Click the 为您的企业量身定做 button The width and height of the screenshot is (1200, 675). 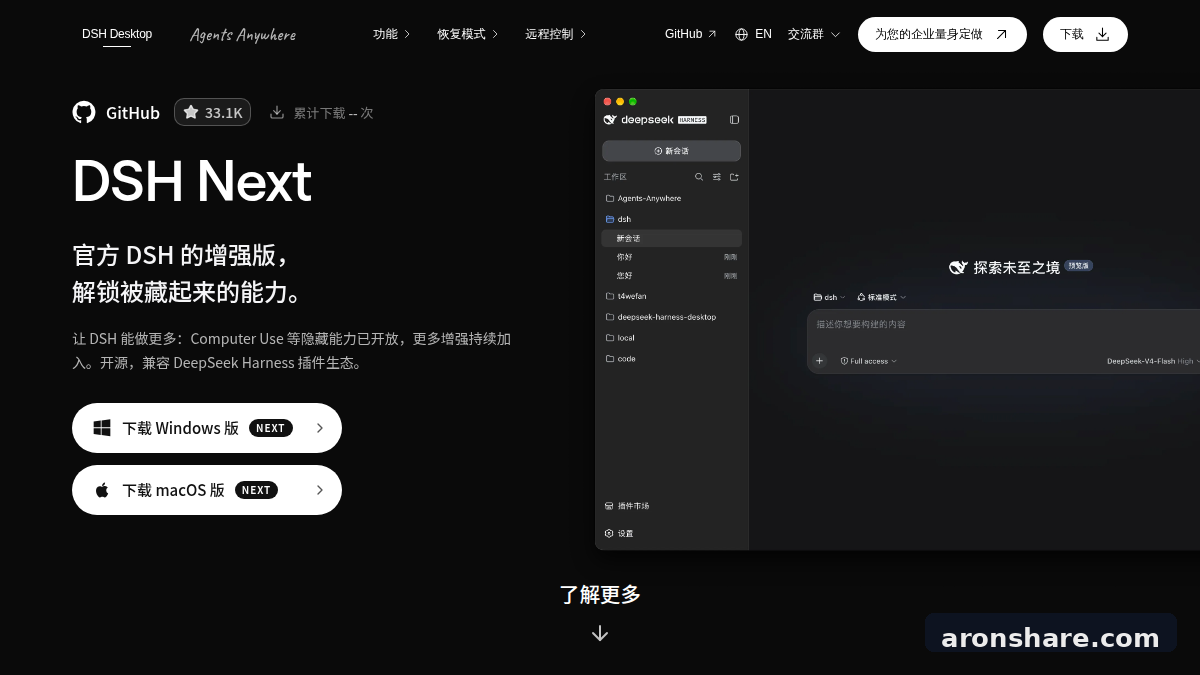(x=942, y=34)
